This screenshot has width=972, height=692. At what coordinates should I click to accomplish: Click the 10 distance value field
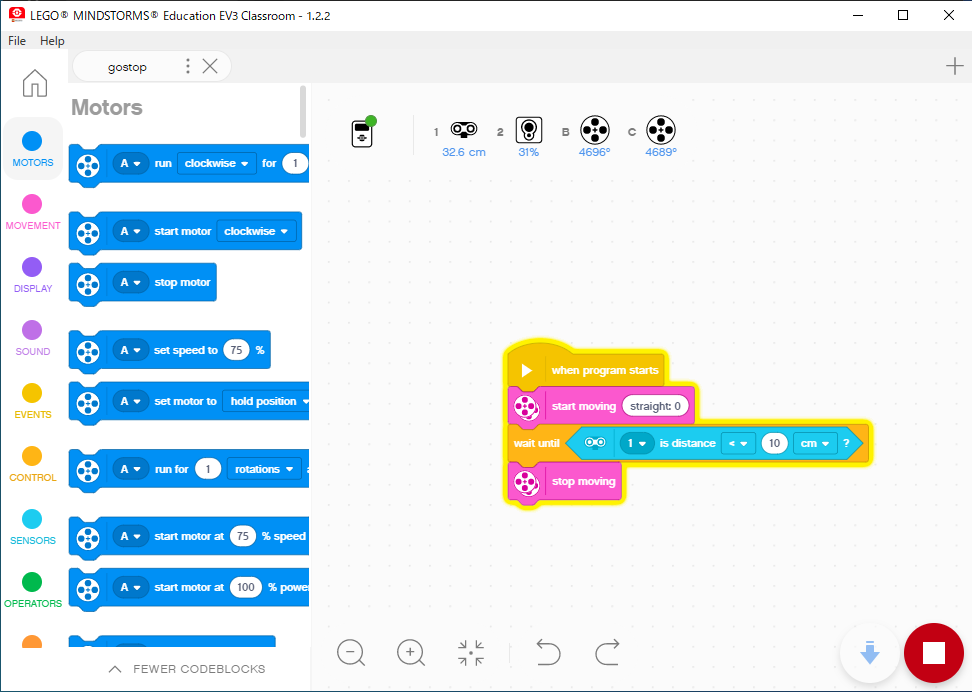pyautogui.click(x=774, y=443)
